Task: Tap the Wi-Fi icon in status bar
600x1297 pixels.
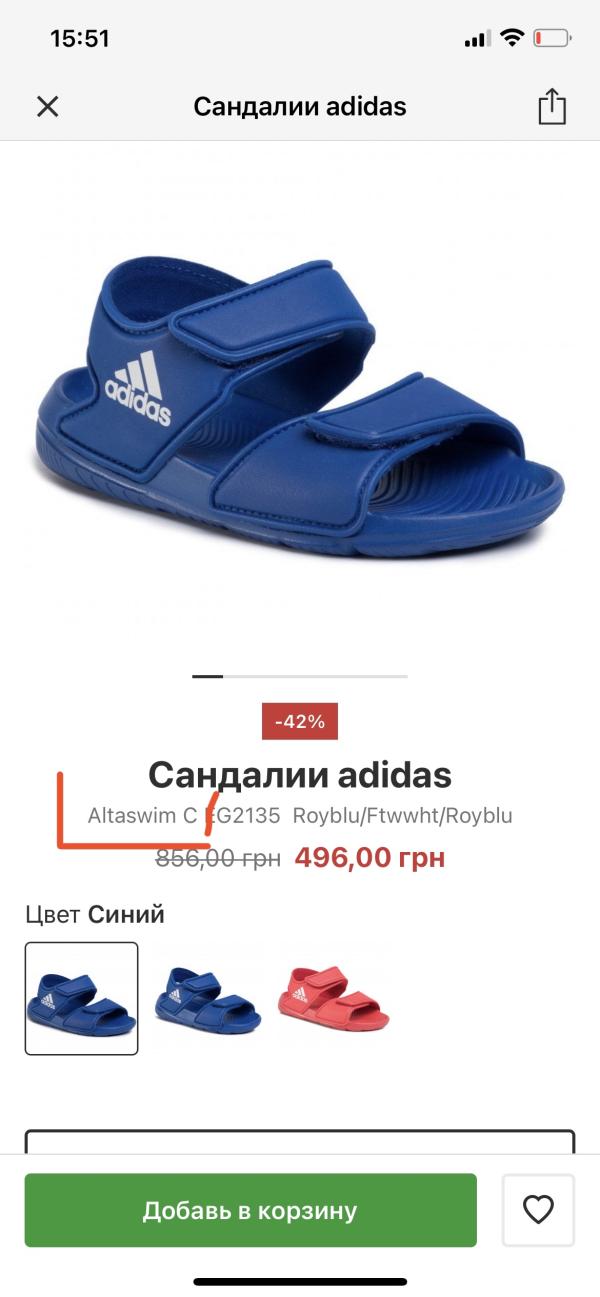Action: click(512, 39)
